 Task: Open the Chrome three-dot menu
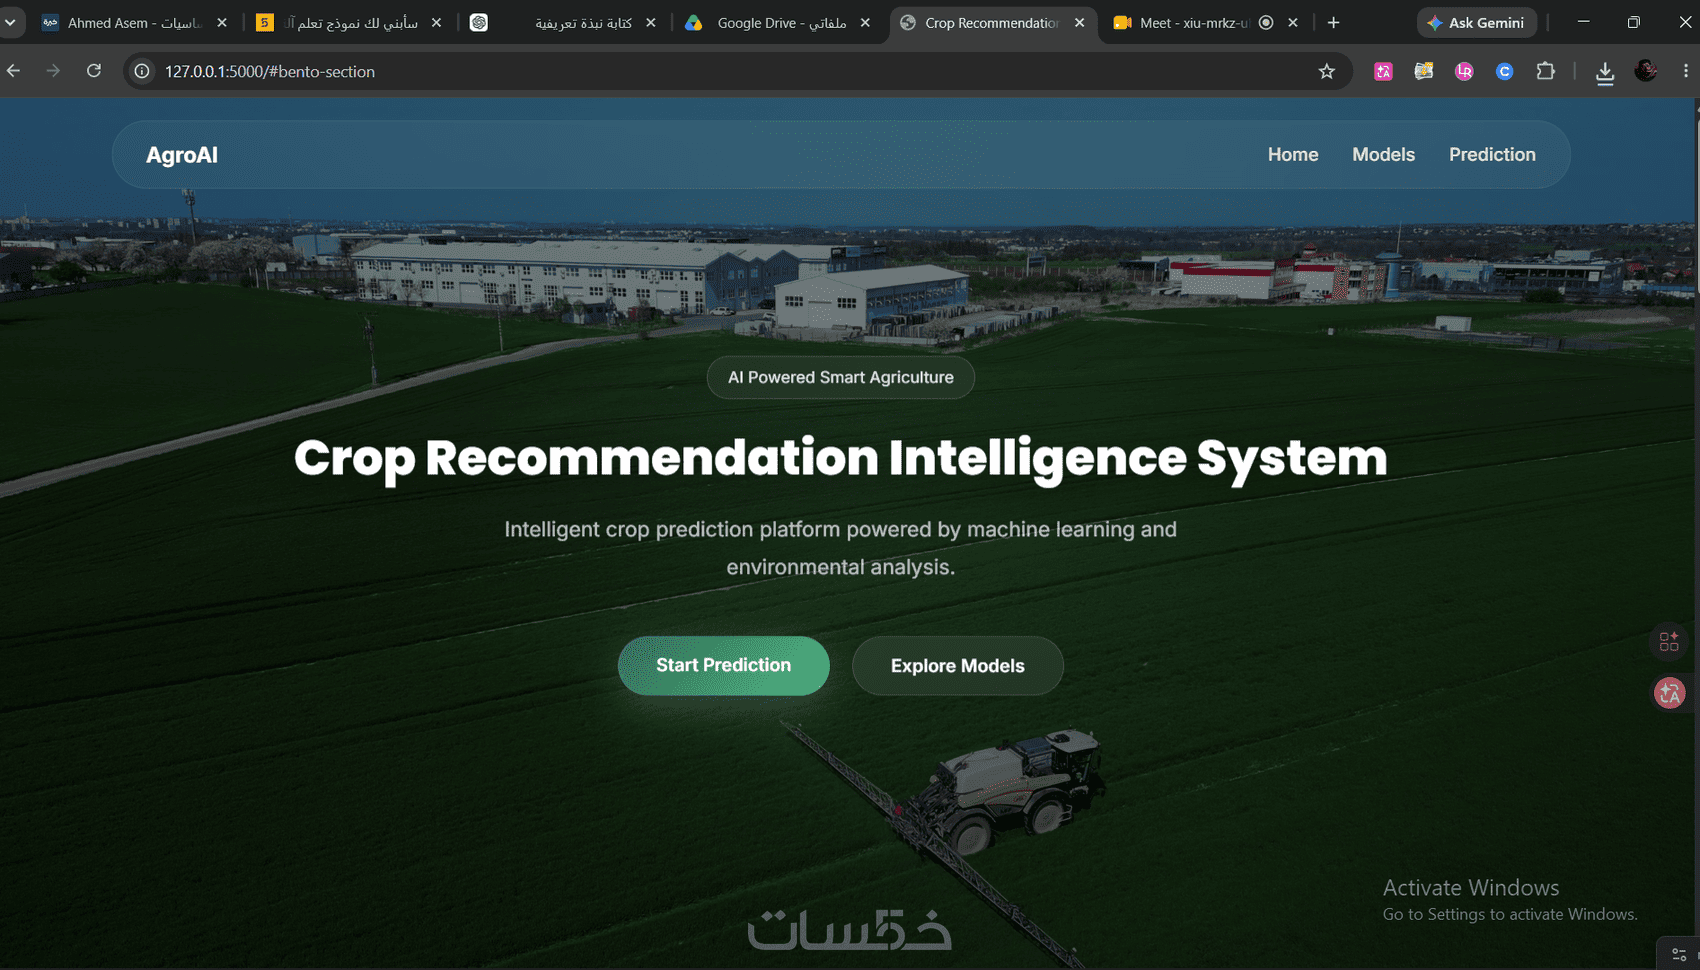tap(1685, 71)
